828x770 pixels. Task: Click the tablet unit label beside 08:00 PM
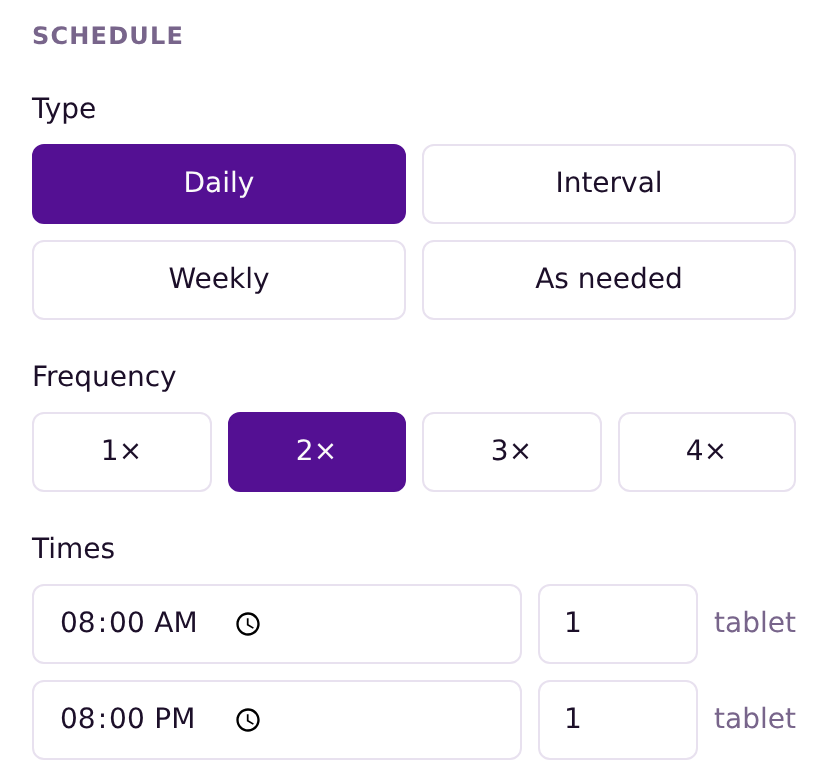(x=755, y=719)
